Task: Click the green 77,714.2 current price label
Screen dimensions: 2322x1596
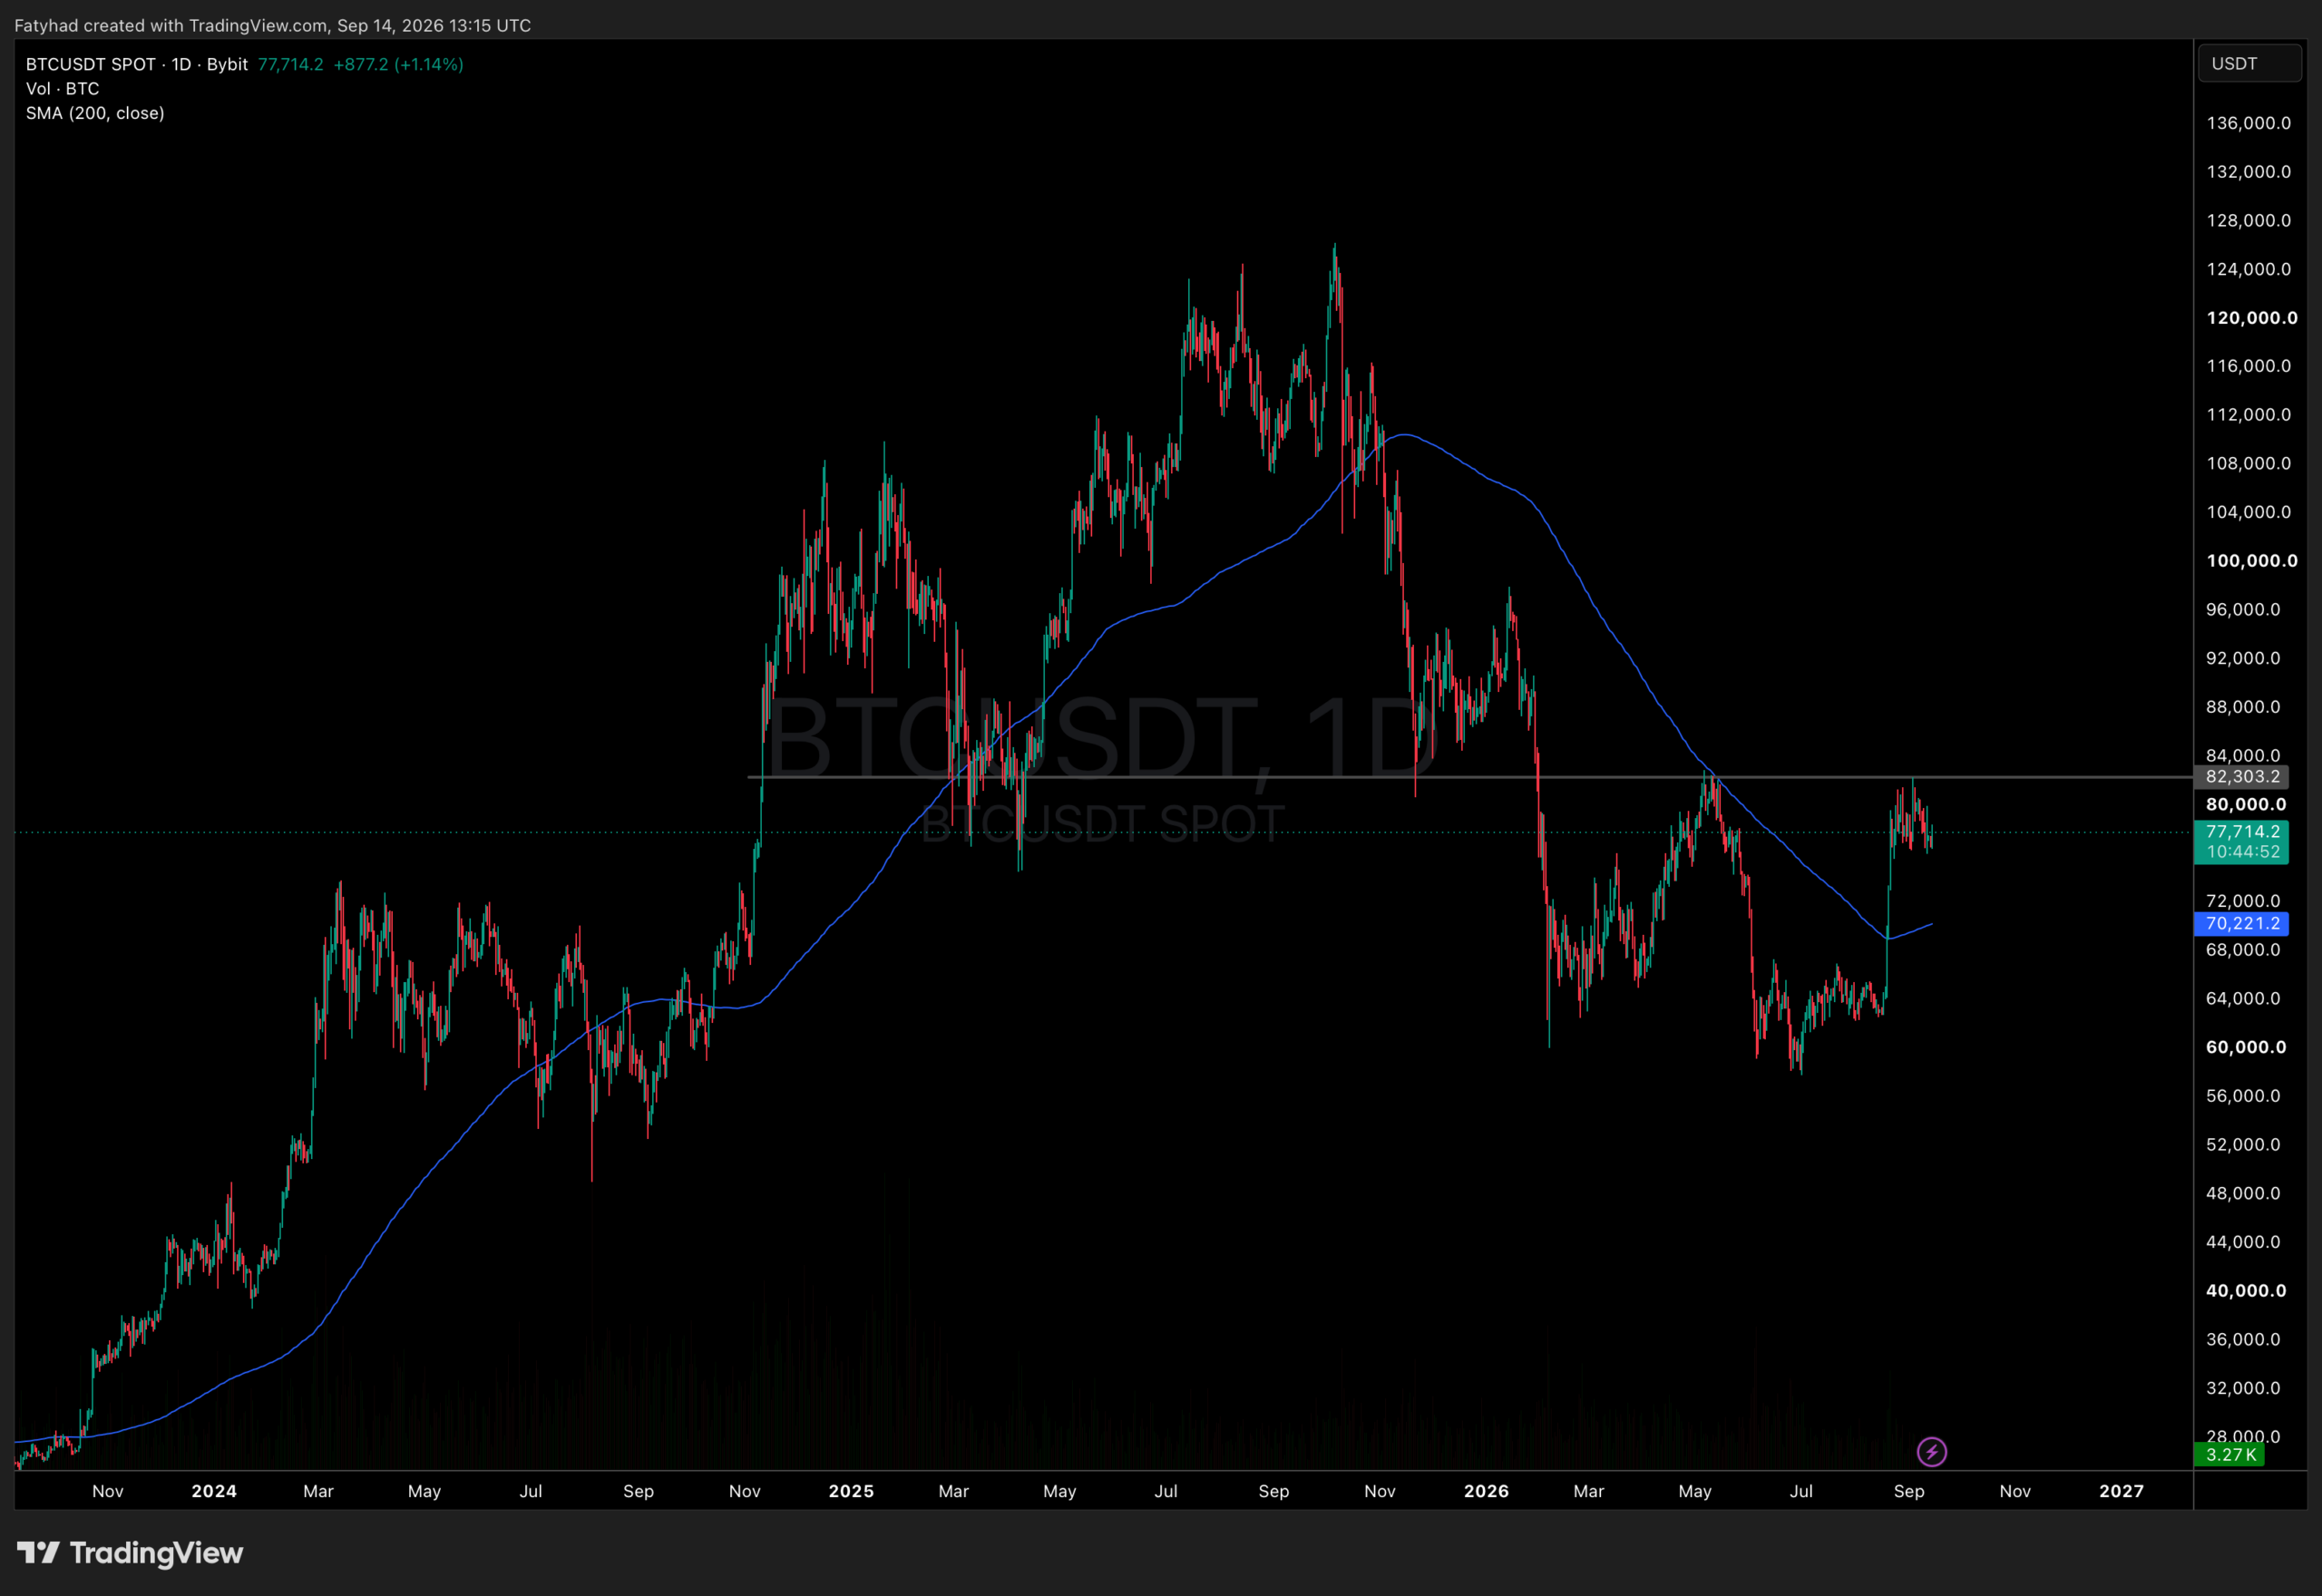Action: click(x=2242, y=831)
